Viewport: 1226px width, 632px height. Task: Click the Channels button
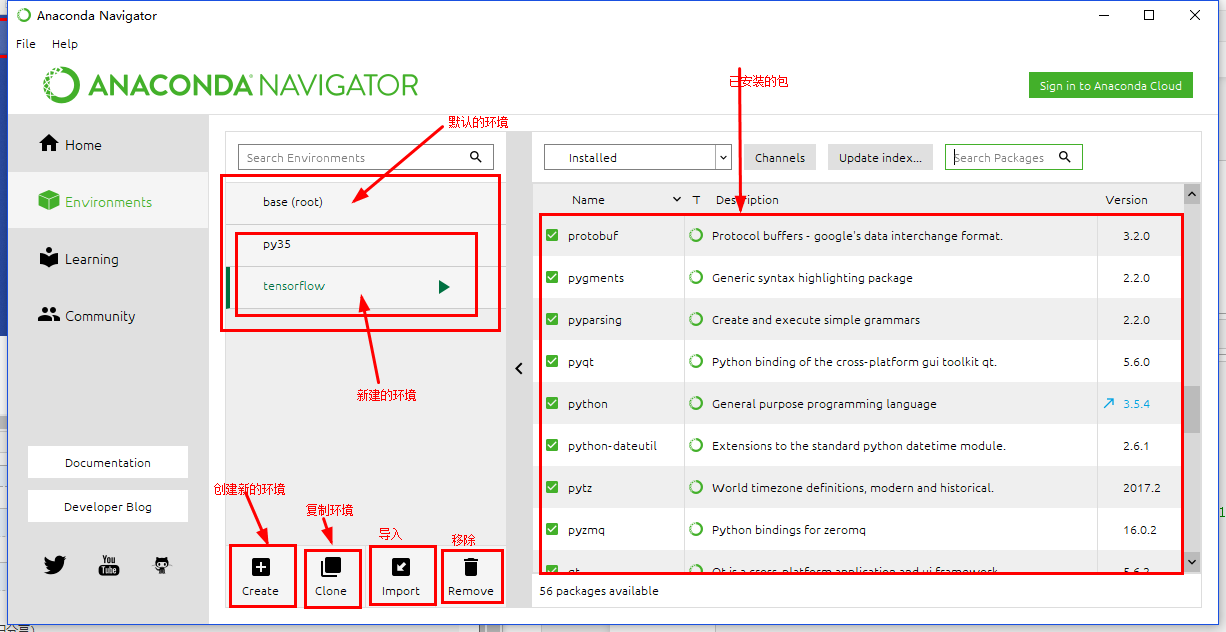pos(780,157)
